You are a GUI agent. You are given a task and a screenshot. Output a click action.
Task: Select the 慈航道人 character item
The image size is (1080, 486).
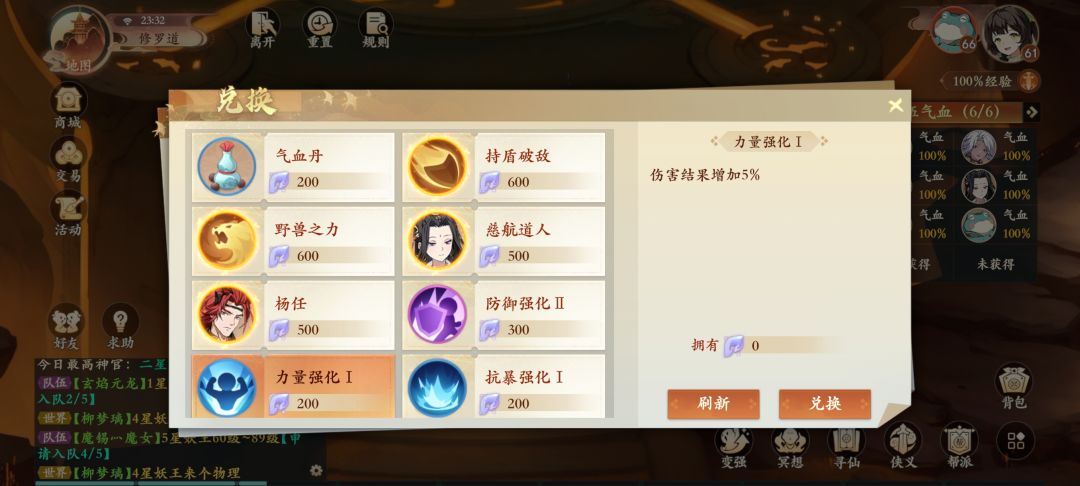tap(503, 241)
